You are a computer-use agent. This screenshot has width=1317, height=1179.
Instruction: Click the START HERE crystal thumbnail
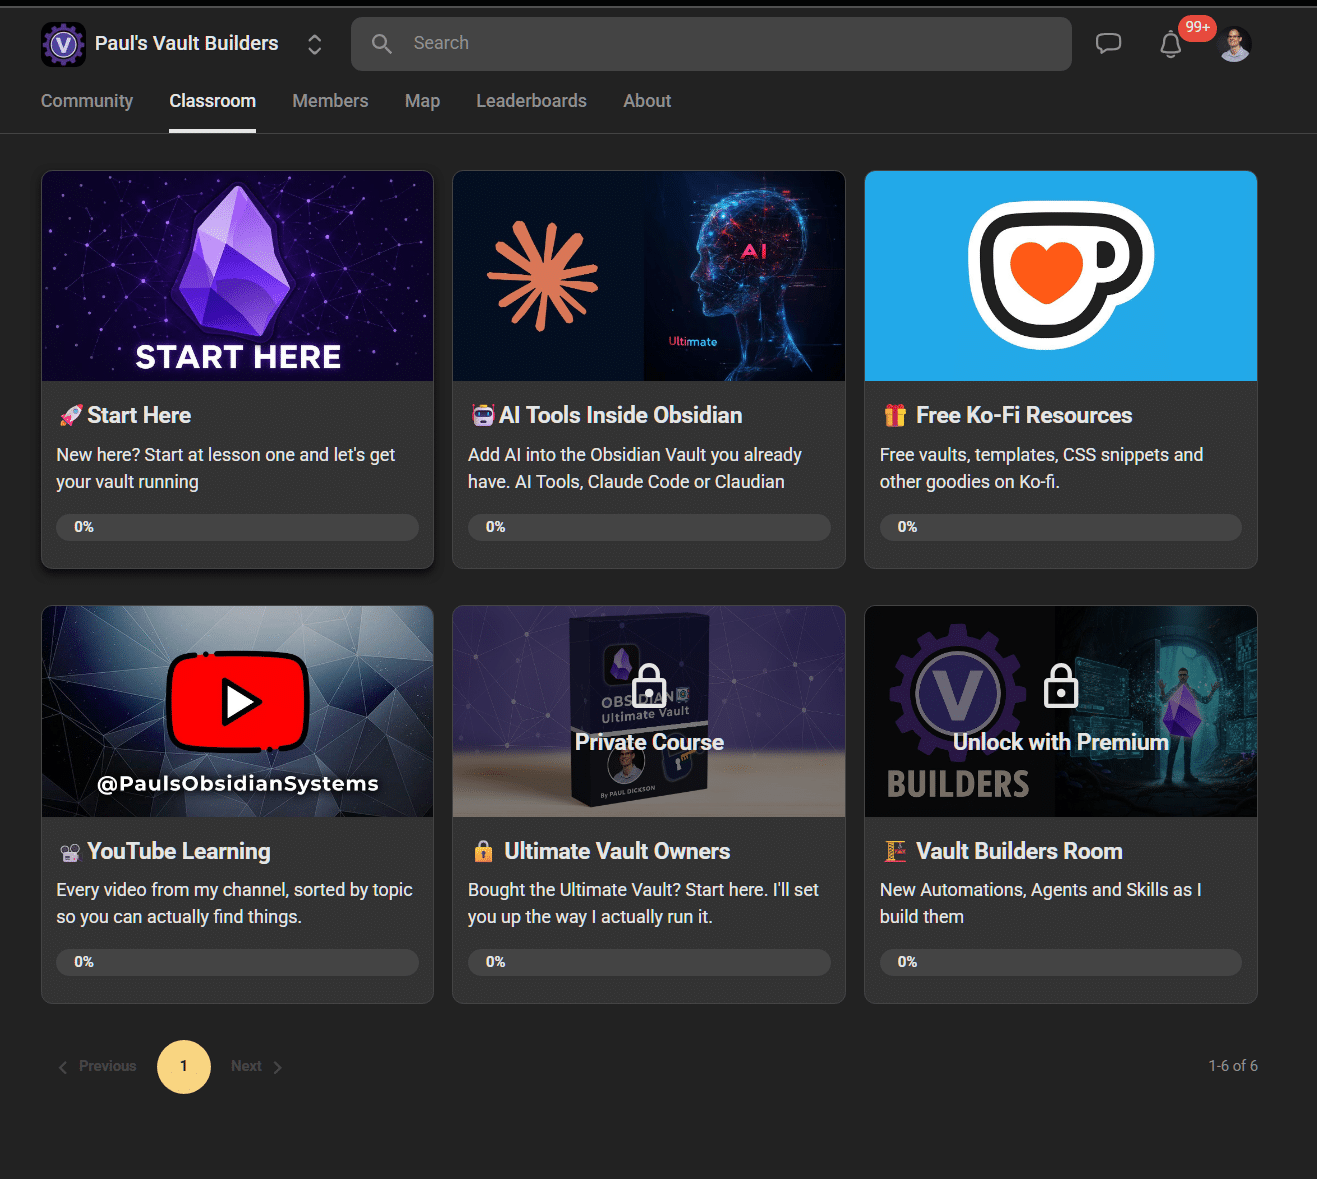pos(238,276)
